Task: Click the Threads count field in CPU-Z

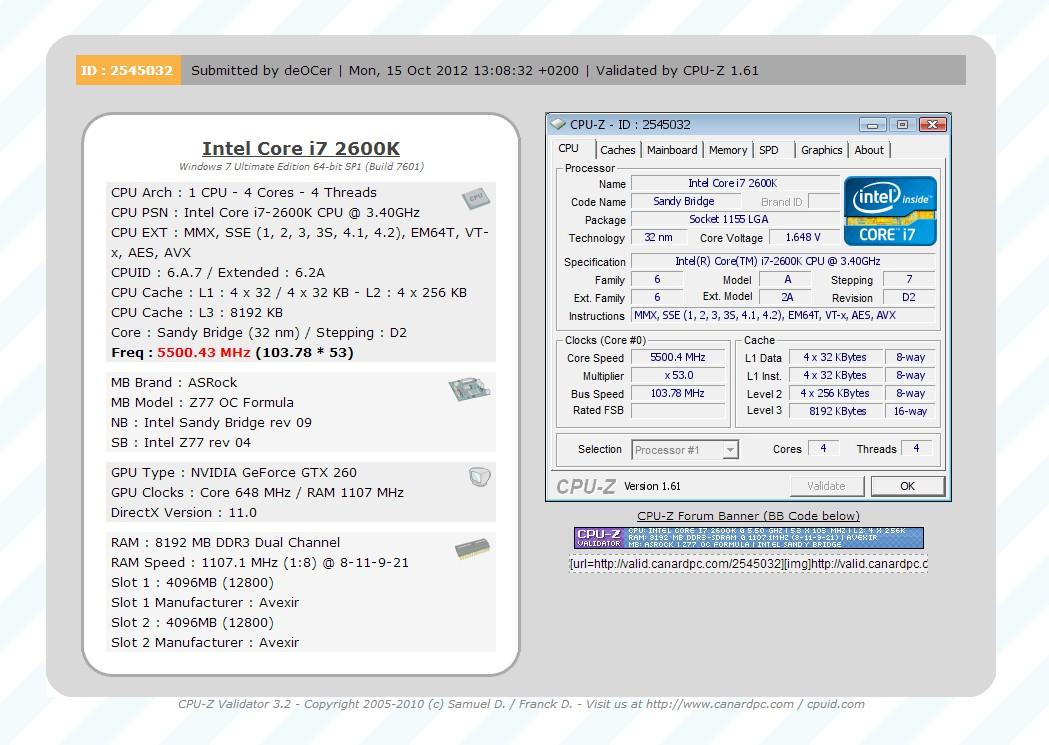Action: point(916,448)
